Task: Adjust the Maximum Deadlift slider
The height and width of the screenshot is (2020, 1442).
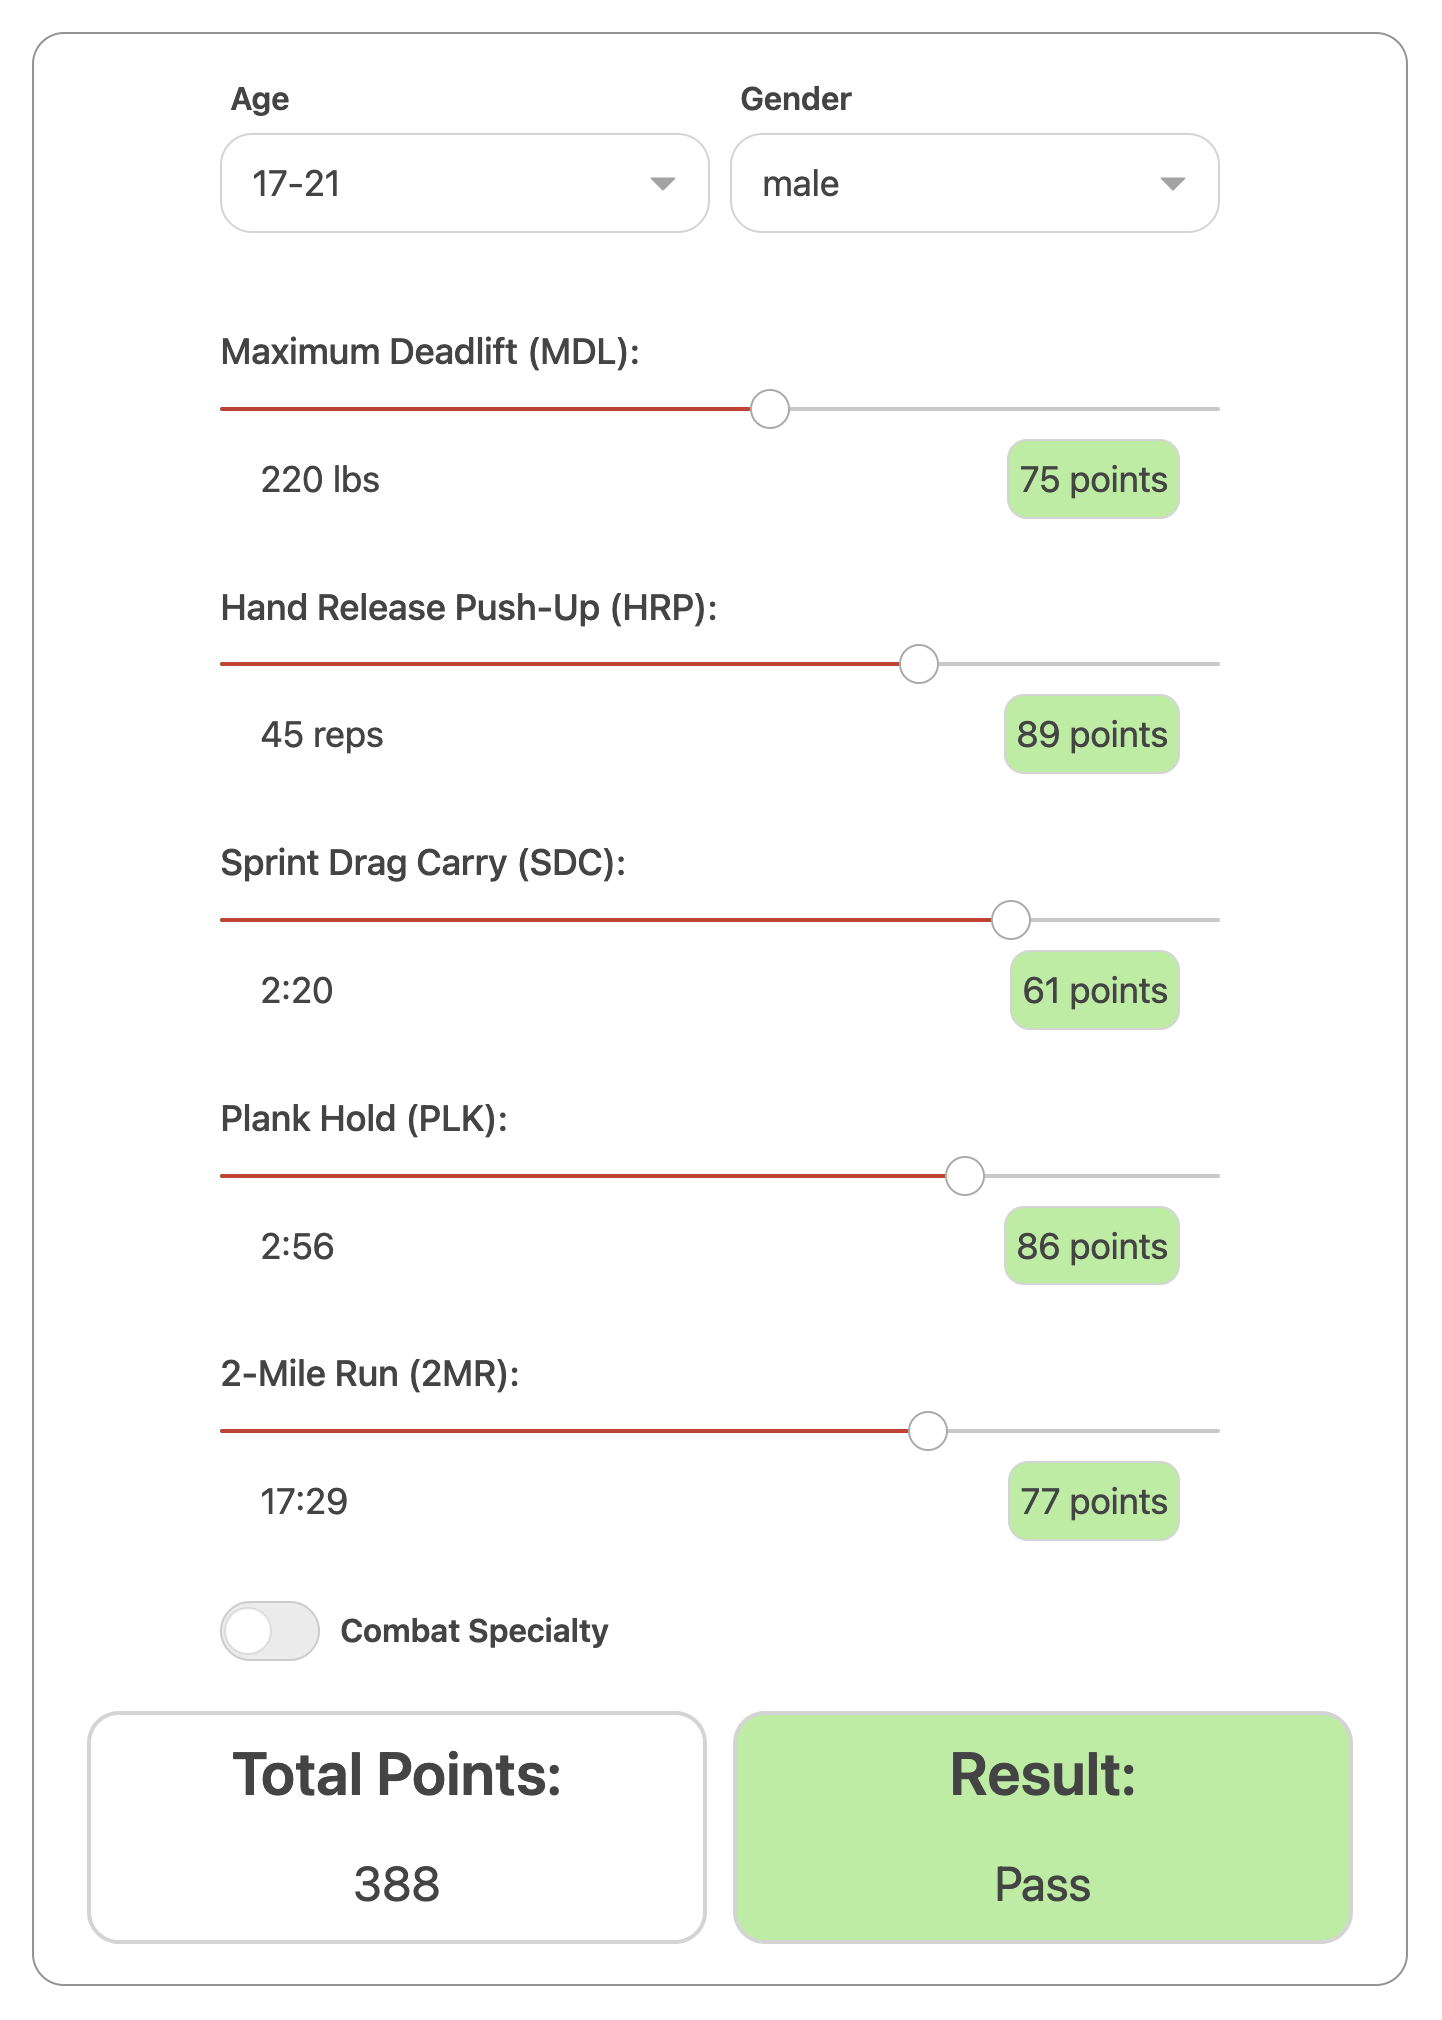Action: coord(769,408)
